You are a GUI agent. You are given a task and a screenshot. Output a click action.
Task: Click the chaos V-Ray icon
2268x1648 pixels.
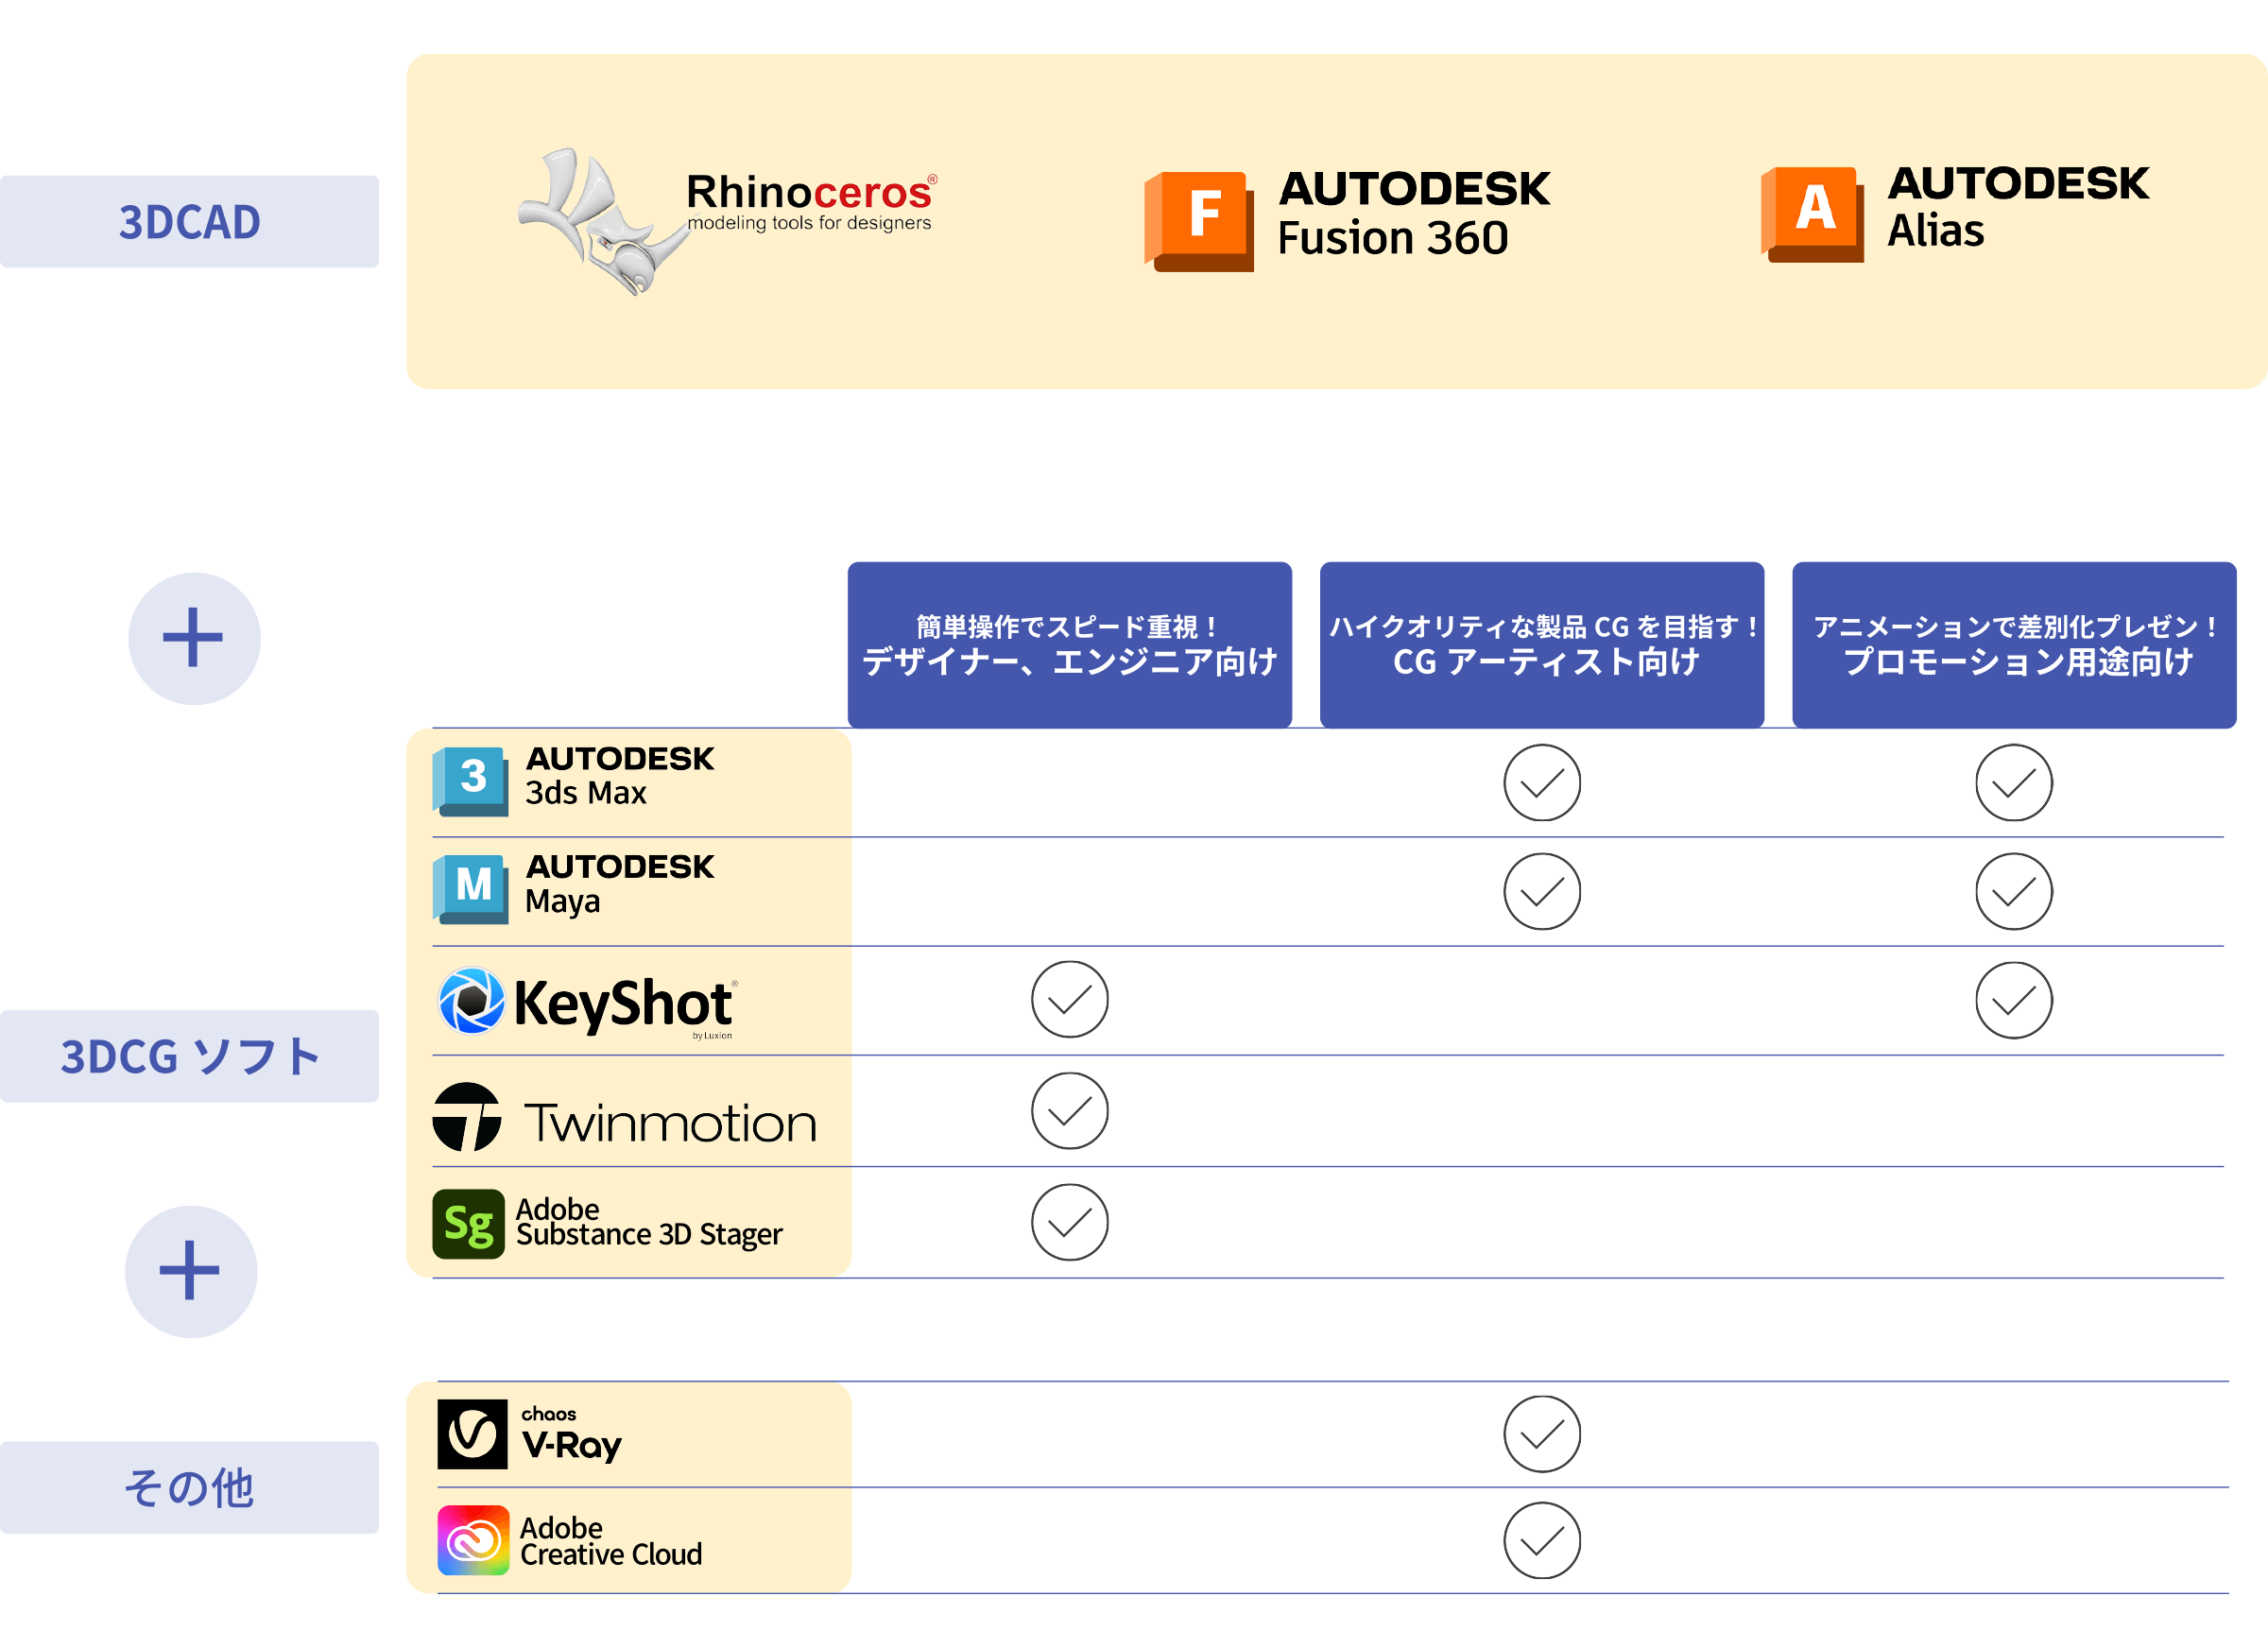[x=472, y=1434]
